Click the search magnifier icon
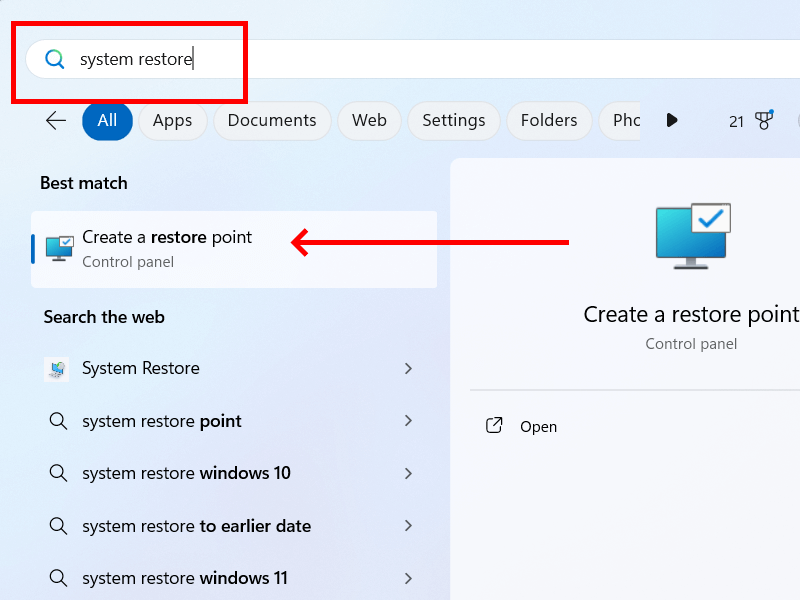 [54, 59]
